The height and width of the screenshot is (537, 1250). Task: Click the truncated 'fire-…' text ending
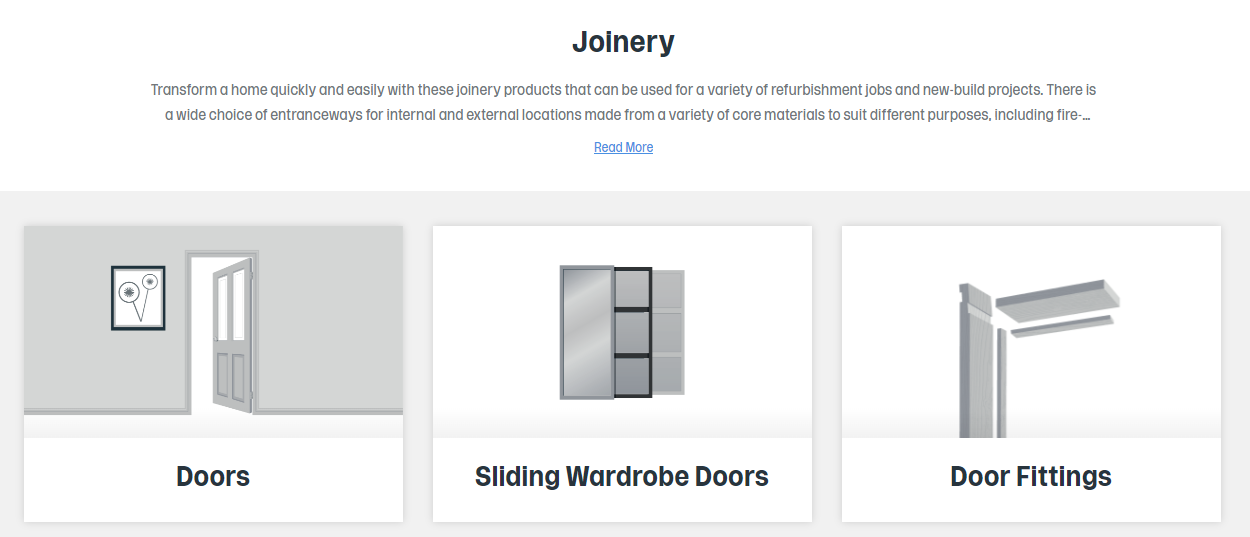[x=1073, y=115]
